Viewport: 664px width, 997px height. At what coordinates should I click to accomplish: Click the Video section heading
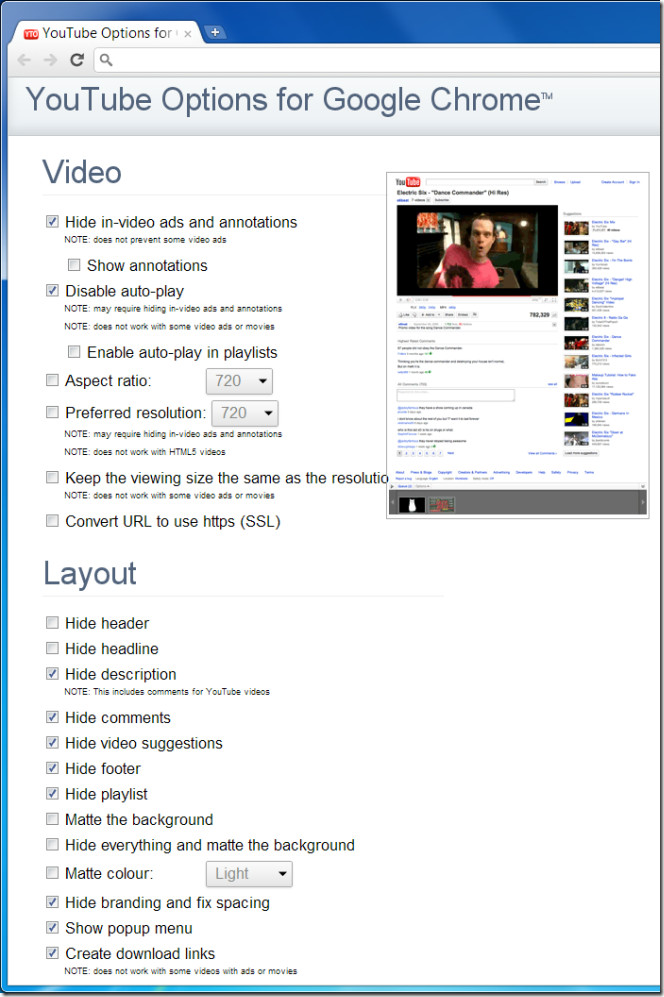(82, 172)
